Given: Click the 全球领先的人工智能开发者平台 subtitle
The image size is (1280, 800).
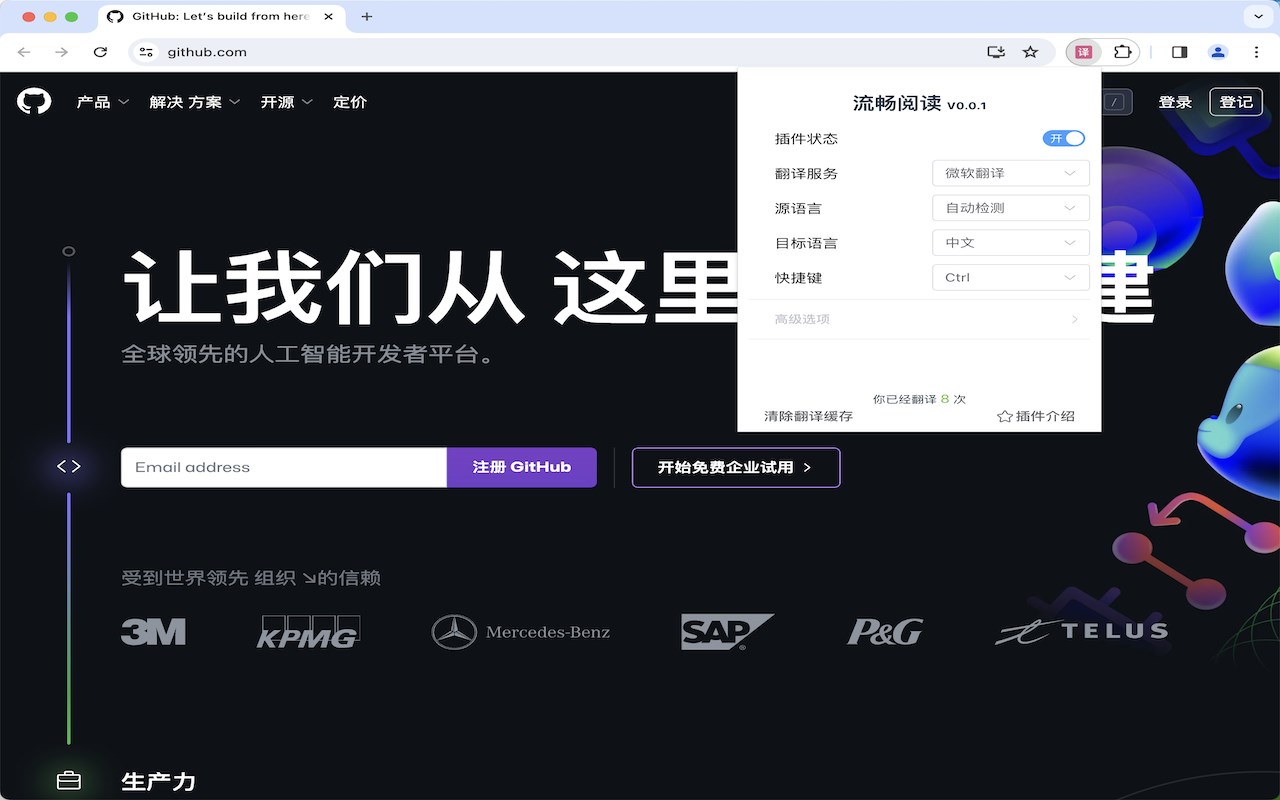Looking at the screenshot, I should [x=310, y=354].
